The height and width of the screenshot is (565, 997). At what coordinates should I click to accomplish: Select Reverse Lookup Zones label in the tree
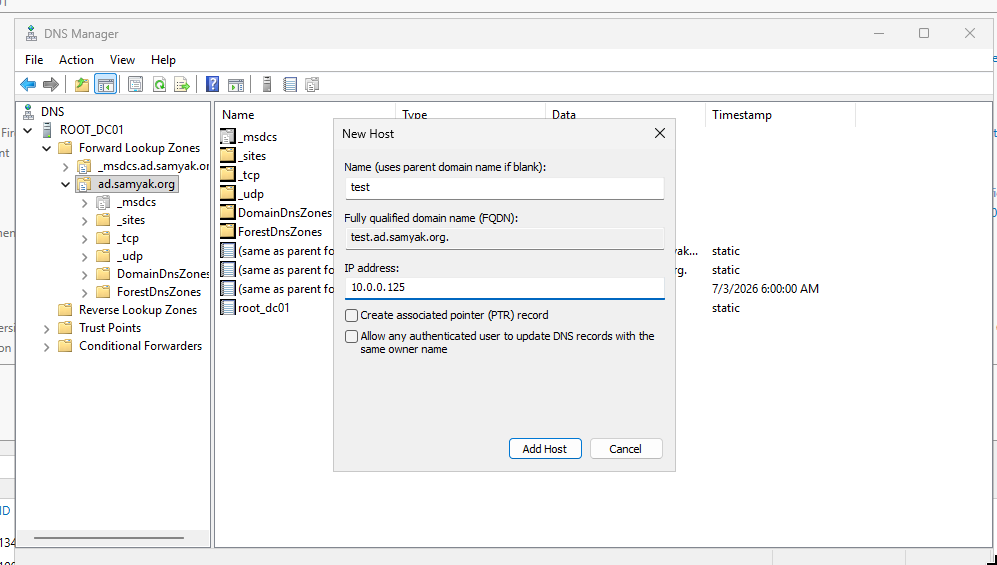coord(138,310)
